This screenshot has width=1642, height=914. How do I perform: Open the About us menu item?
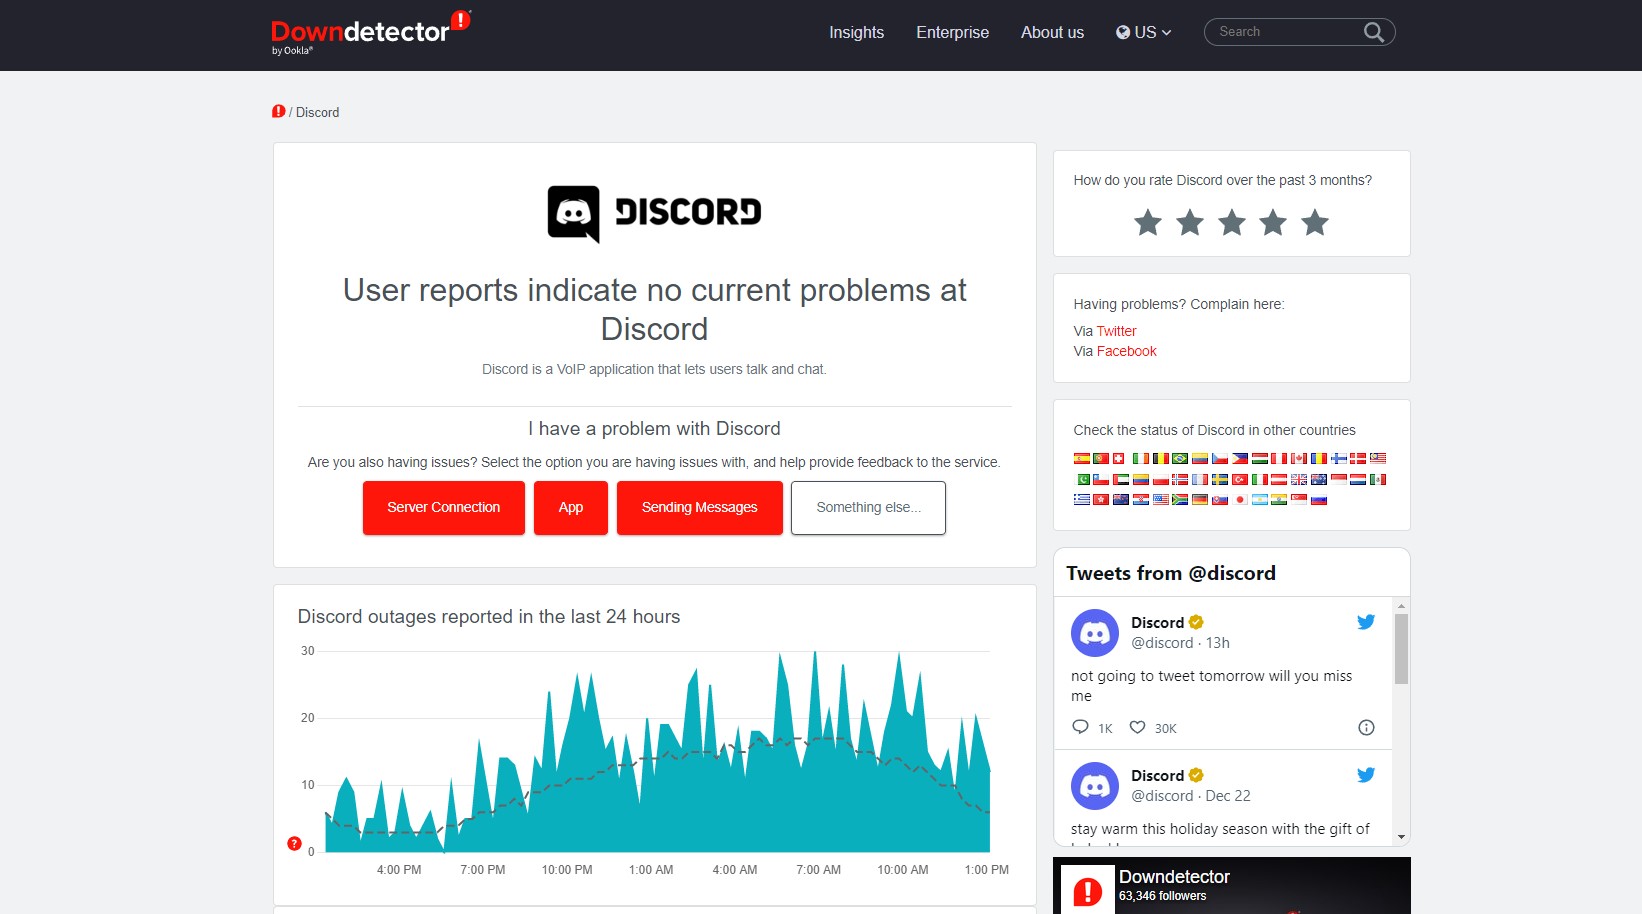[1052, 32]
